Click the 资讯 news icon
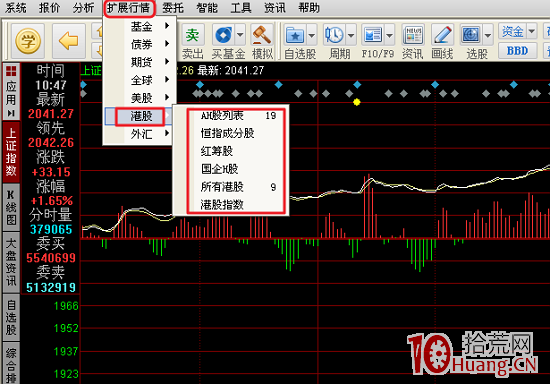The image size is (550, 384). pyautogui.click(x=413, y=35)
